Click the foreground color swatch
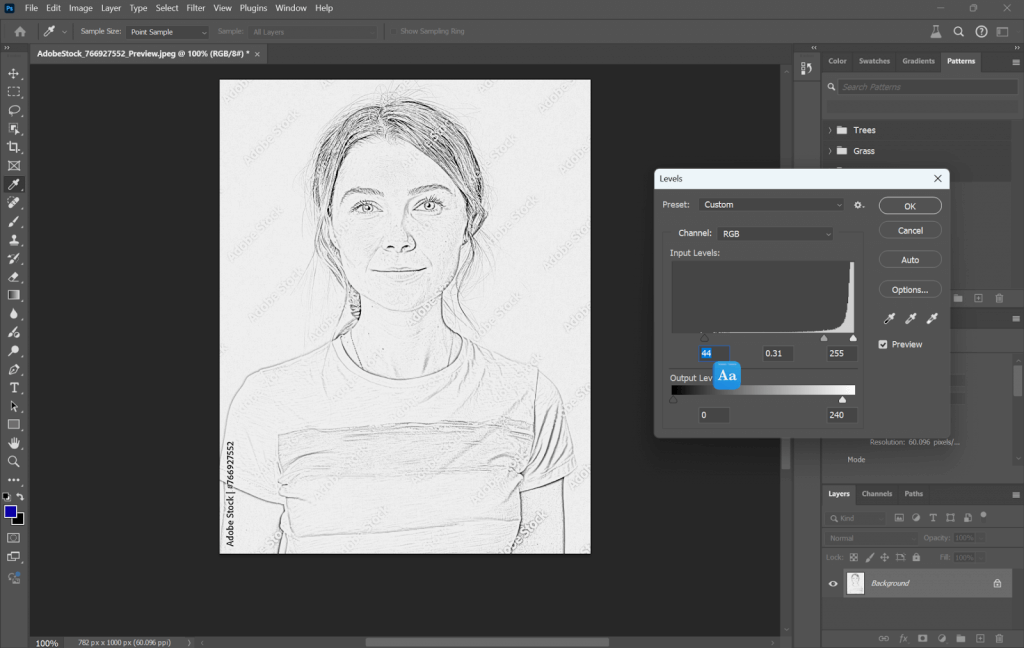1024x648 pixels. (x=10, y=512)
